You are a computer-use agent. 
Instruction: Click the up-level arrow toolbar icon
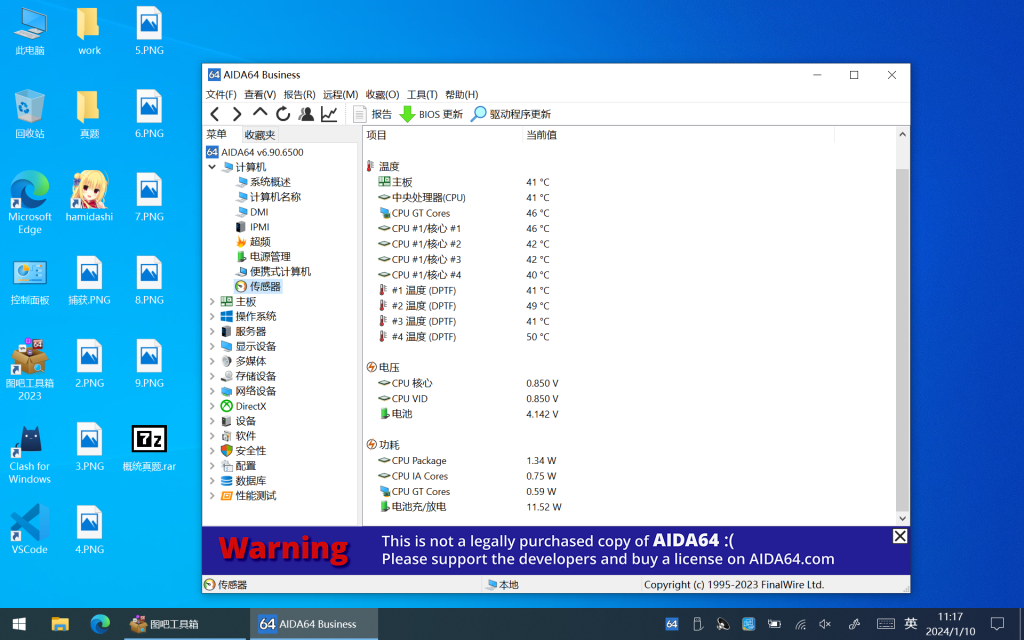click(x=260, y=113)
